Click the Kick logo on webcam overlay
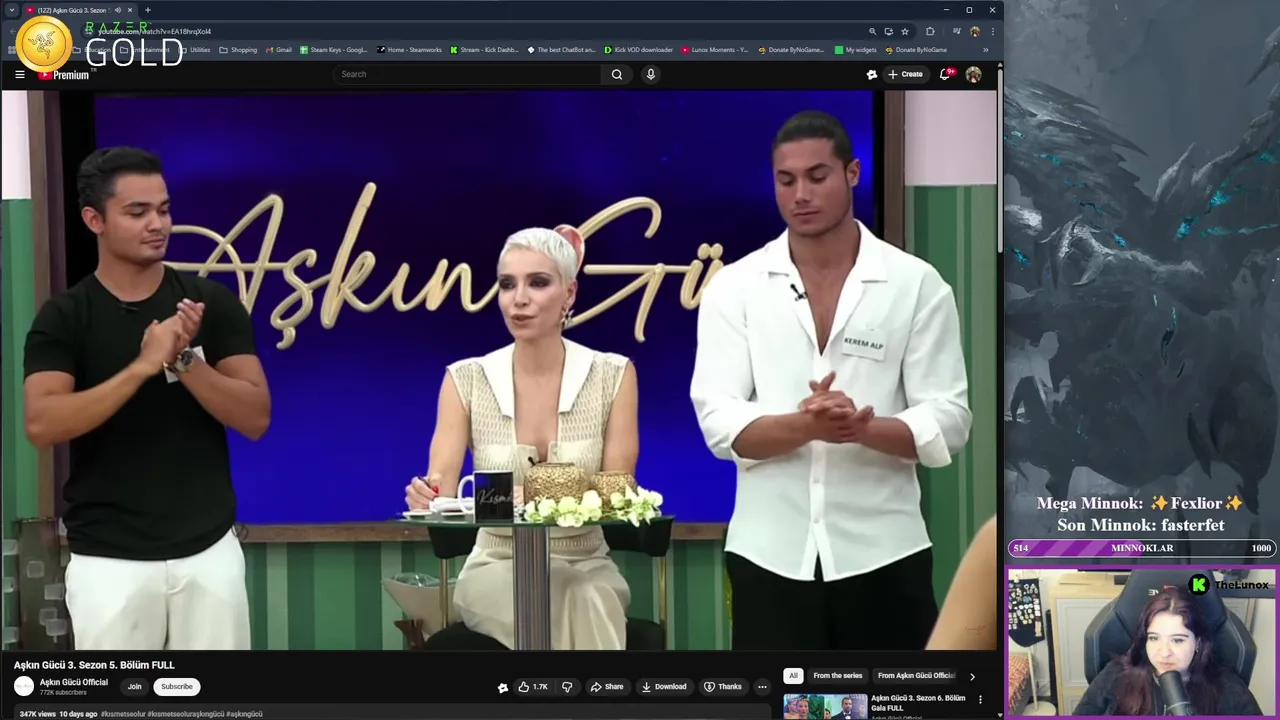The height and width of the screenshot is (720, 1280). [x=1198, y=585]
